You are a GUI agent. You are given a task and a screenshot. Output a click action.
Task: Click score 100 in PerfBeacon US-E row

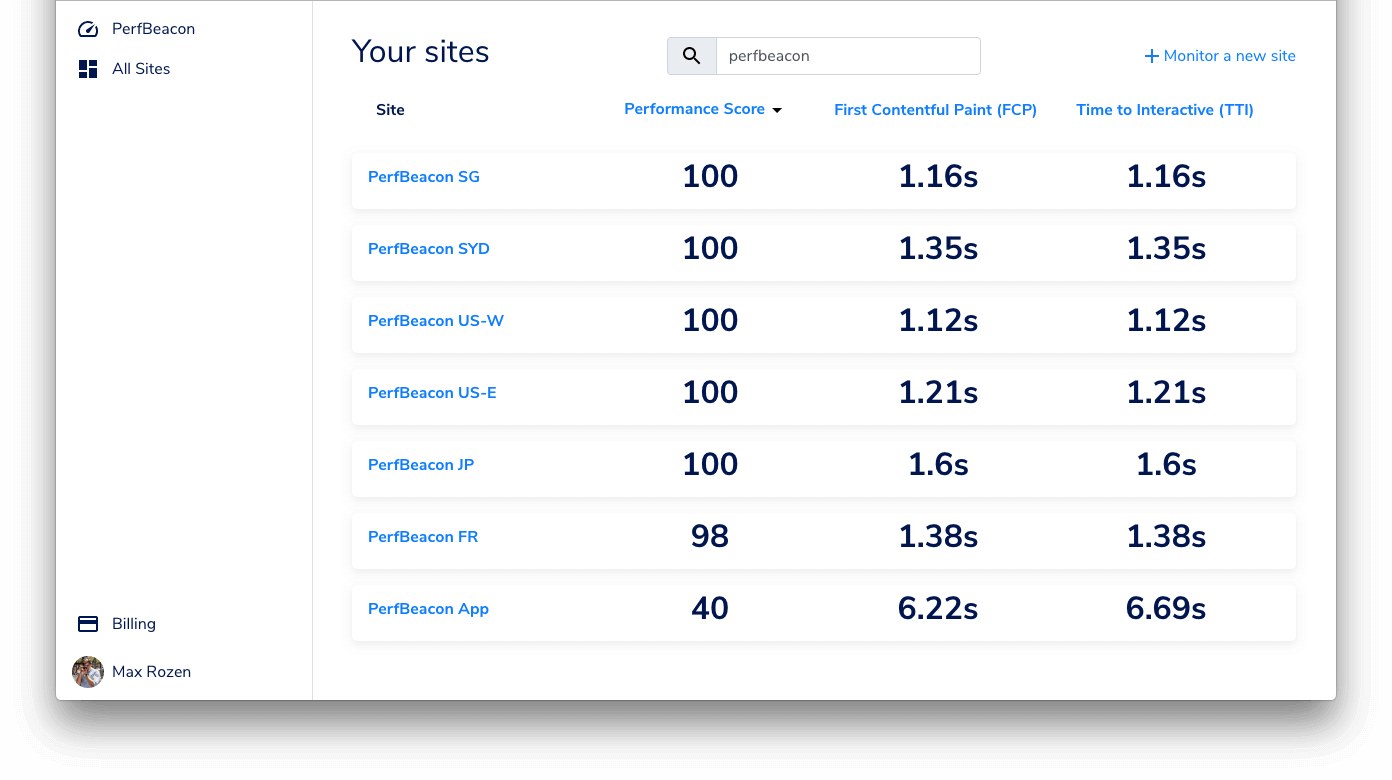tap(710, 392)
